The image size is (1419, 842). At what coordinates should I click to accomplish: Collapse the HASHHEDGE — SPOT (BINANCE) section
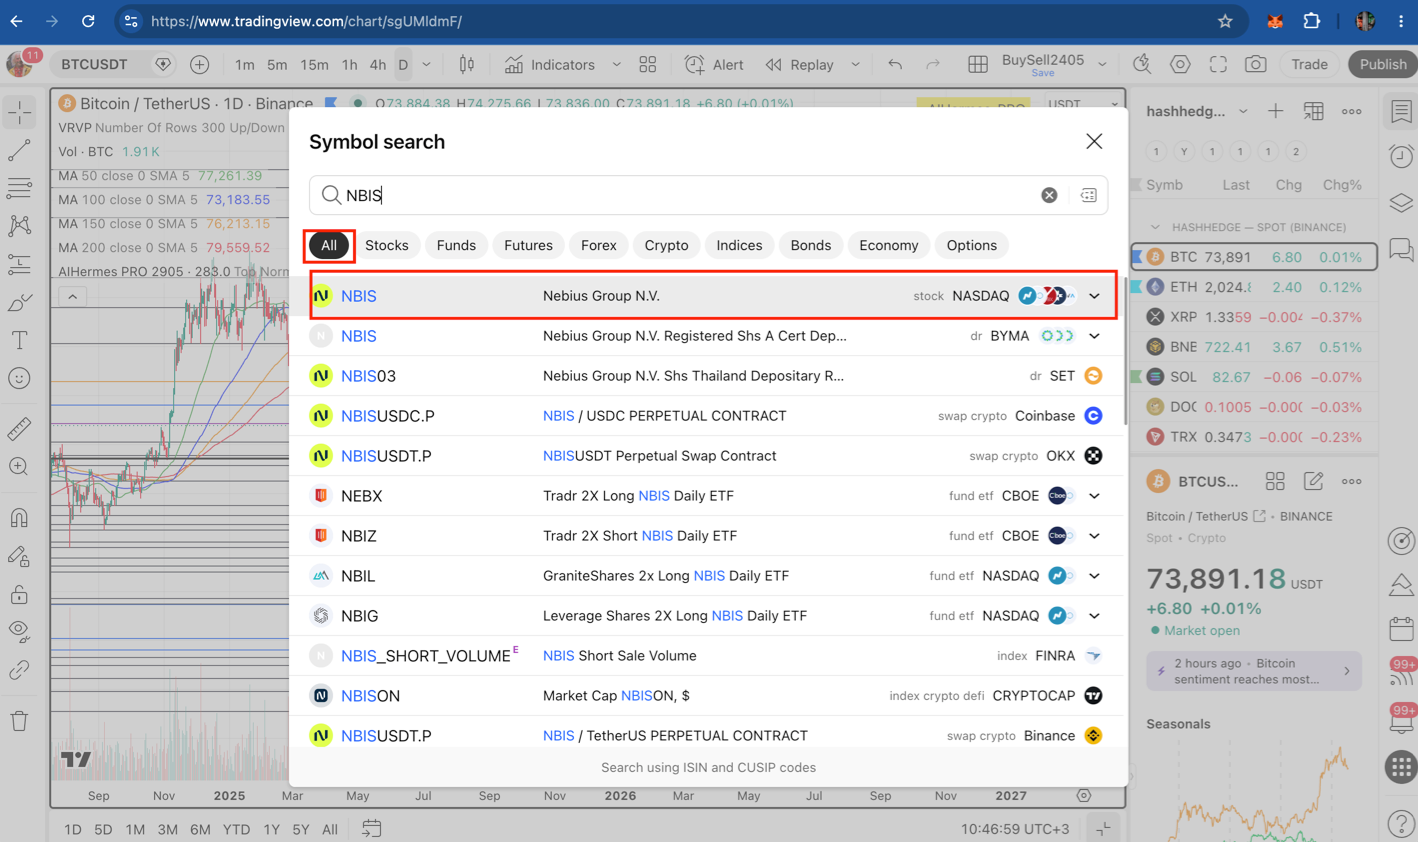[x=1155, y=227]
